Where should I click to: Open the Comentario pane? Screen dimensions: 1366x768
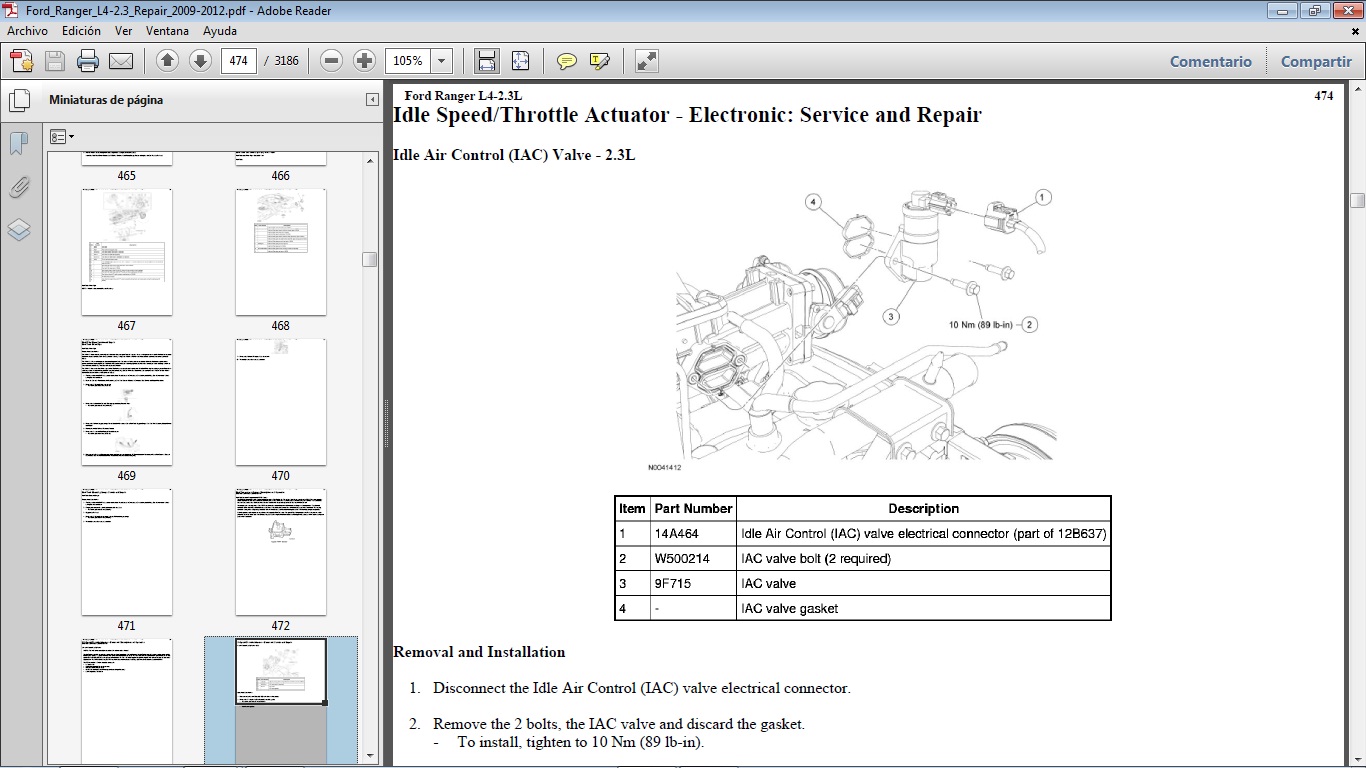tap(1211, 61)
